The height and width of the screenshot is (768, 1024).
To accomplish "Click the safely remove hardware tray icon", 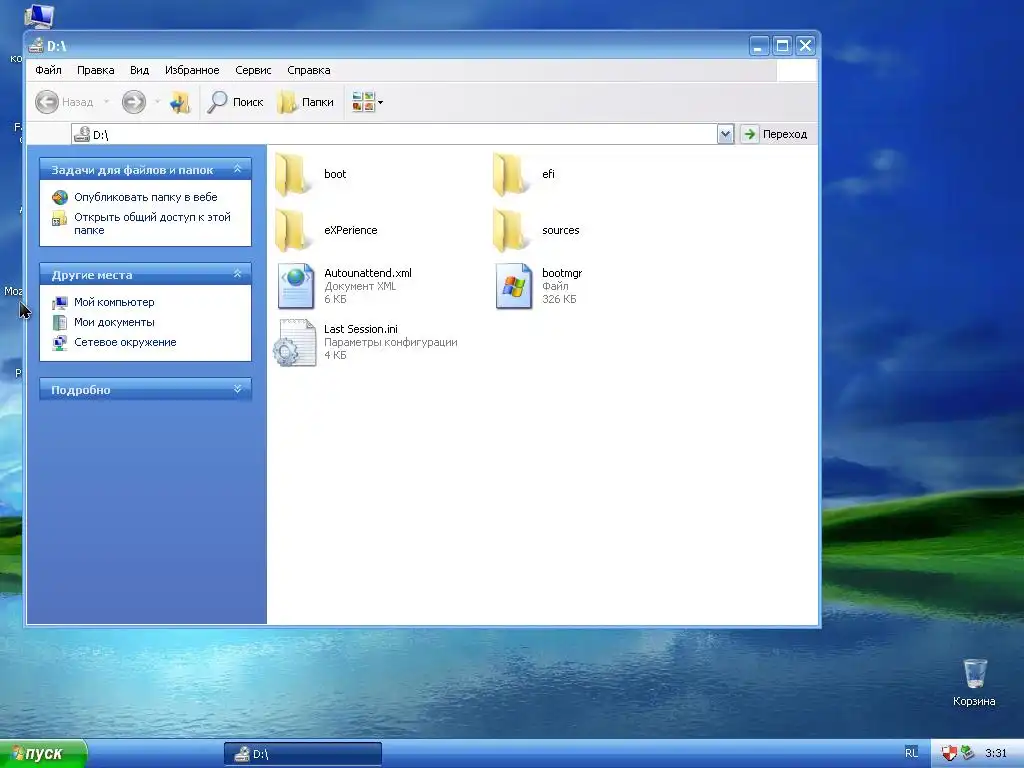I will tap(967, 753).
